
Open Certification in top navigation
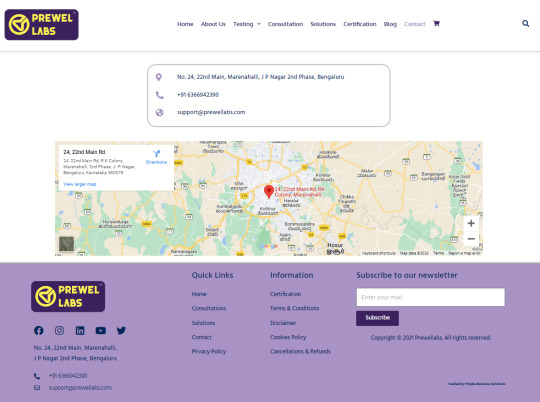tap(360, 24)
